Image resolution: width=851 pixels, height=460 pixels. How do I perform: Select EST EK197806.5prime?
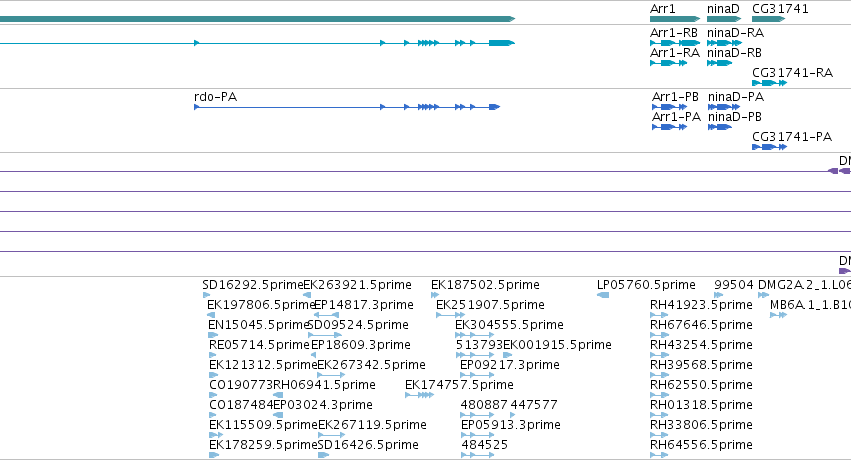[x=261, y=305]
